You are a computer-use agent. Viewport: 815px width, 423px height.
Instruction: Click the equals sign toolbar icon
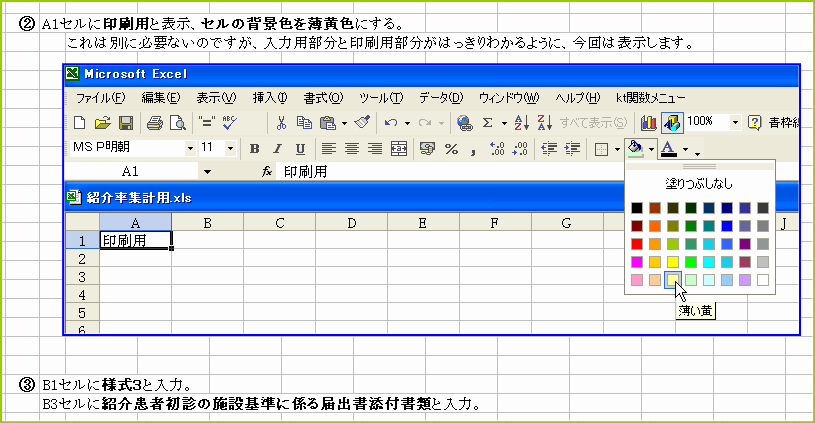pos(206,123)
